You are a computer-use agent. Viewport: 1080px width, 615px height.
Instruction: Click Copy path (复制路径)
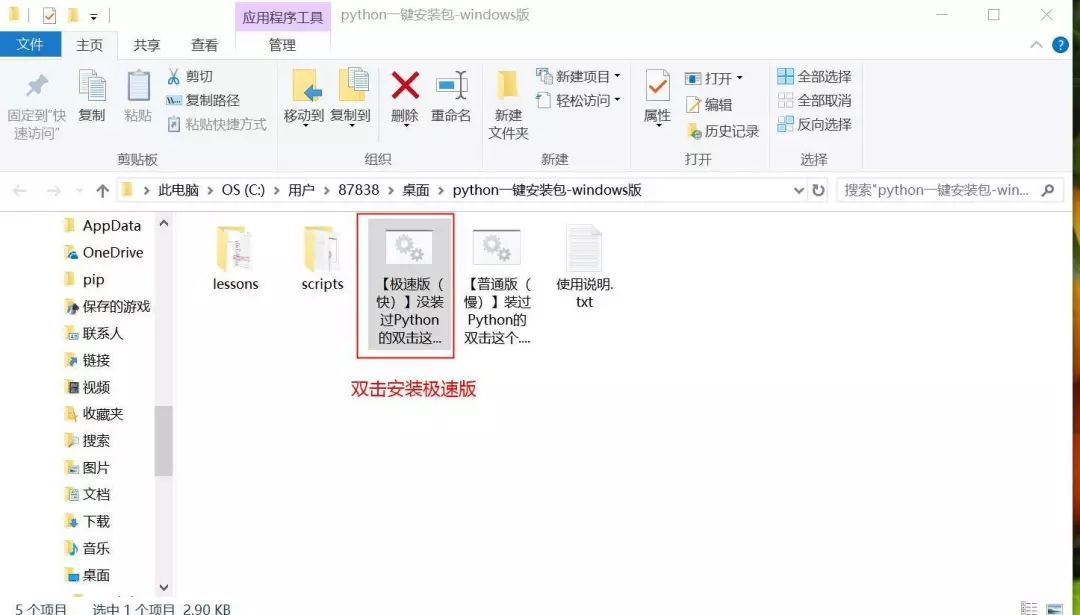pos(203,101)
